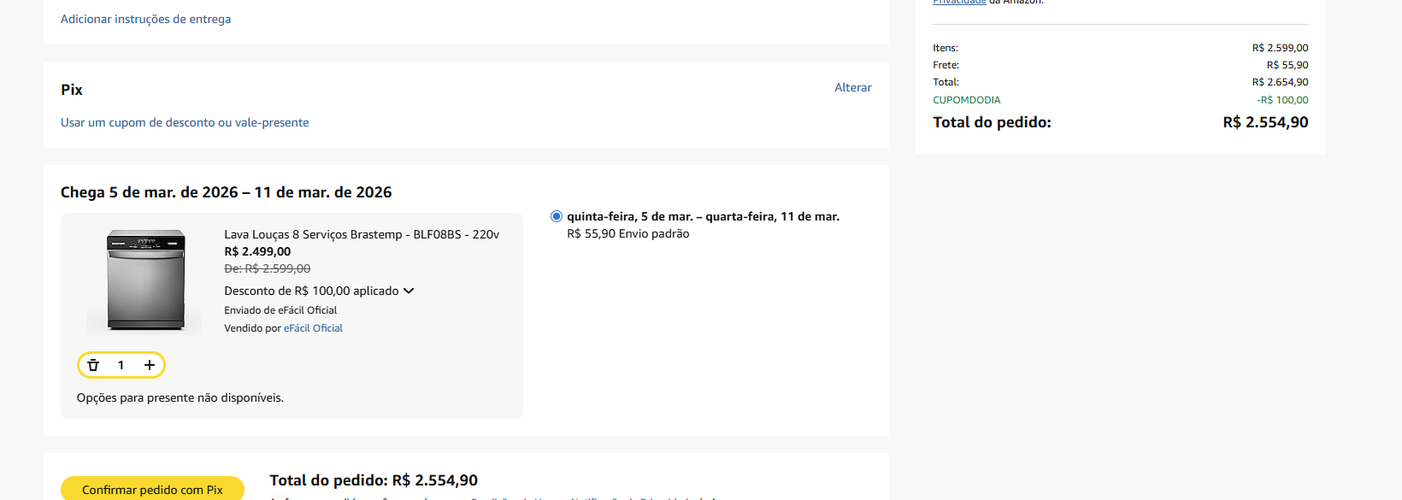Increase quantity with the plus icon
1402x500 pixels.
149,365
